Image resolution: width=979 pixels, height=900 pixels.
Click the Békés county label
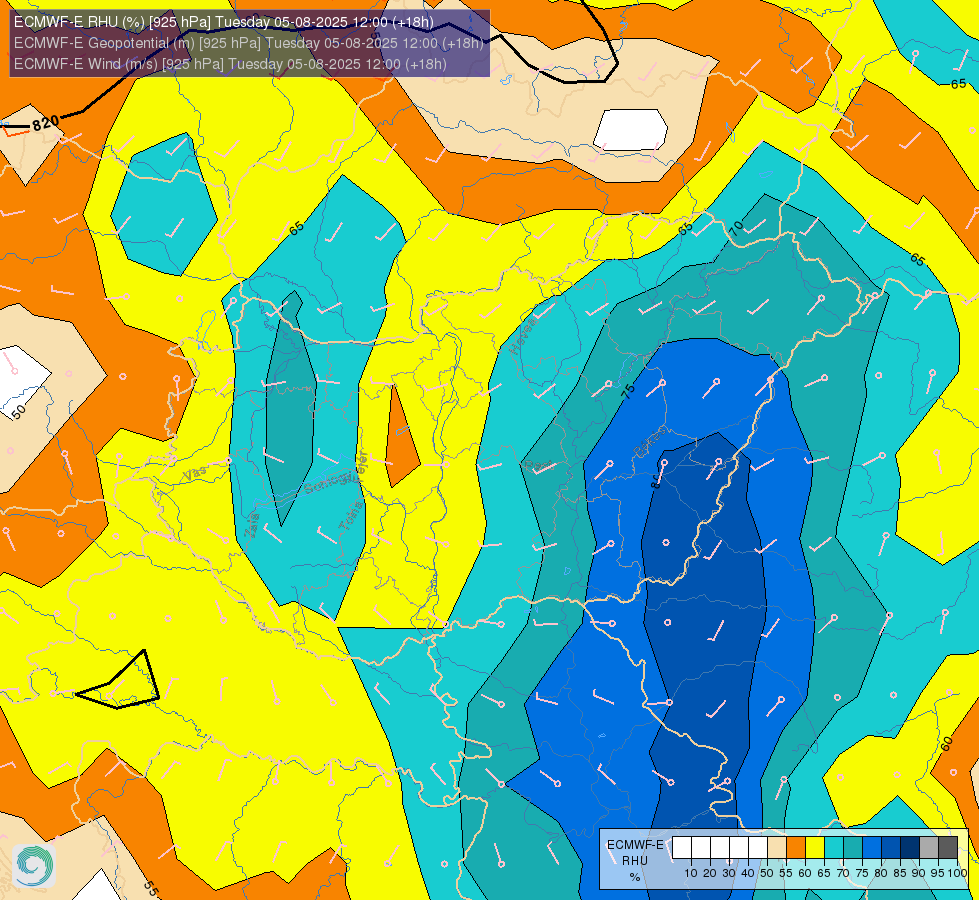coord(651,442)
